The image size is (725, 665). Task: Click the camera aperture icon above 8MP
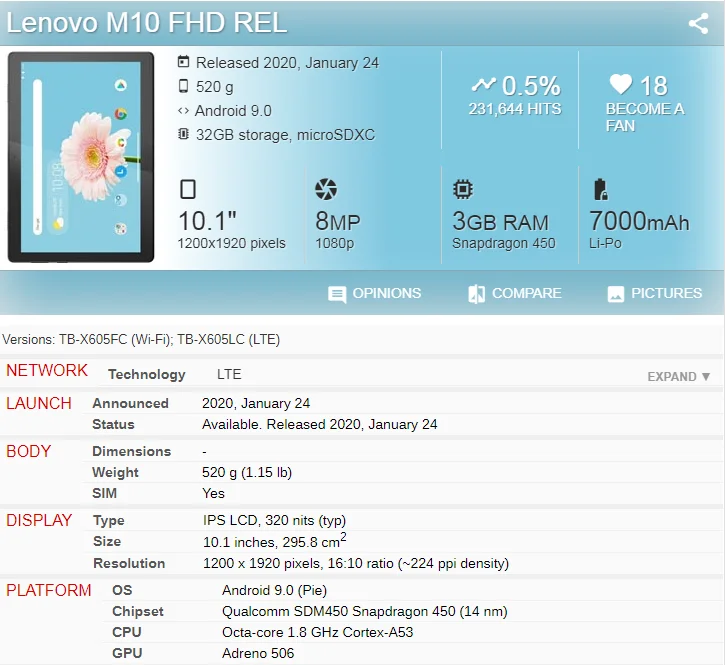326,189
